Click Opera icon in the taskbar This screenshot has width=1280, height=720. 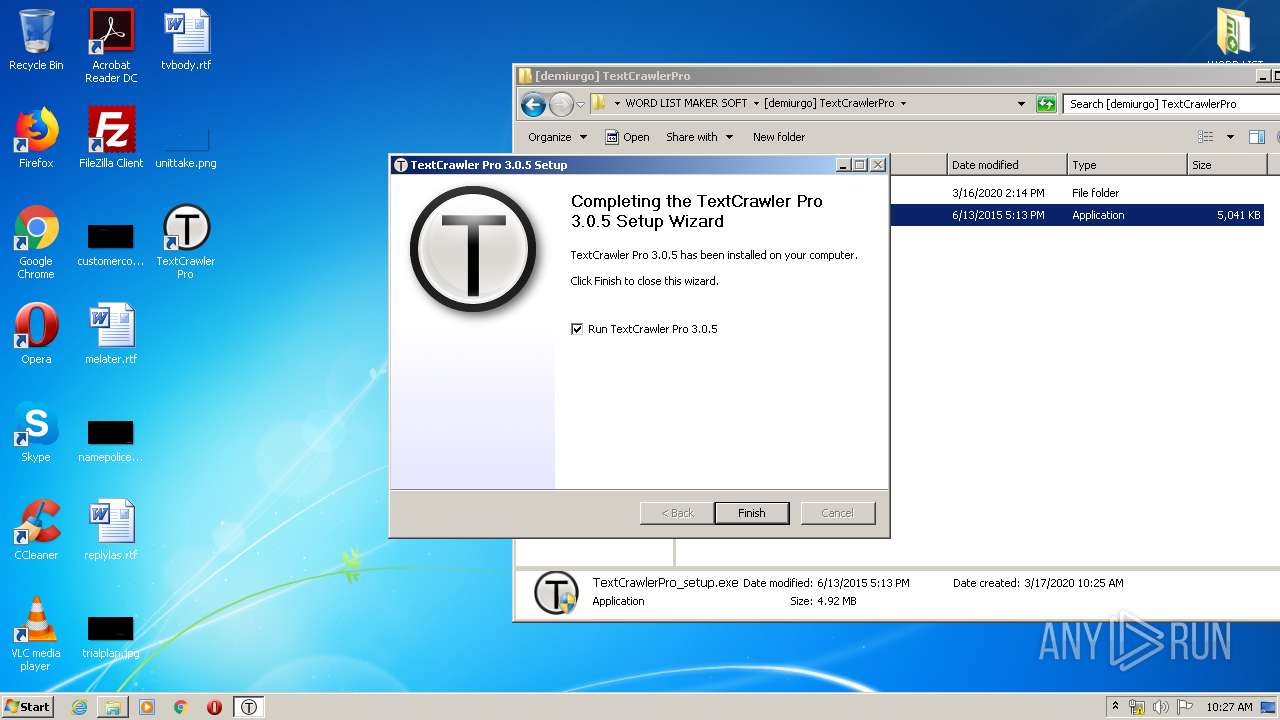(x=214, y=707)
